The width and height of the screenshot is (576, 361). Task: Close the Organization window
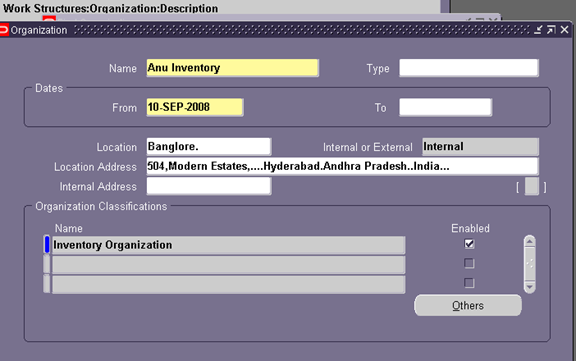(x=565, y=30)
